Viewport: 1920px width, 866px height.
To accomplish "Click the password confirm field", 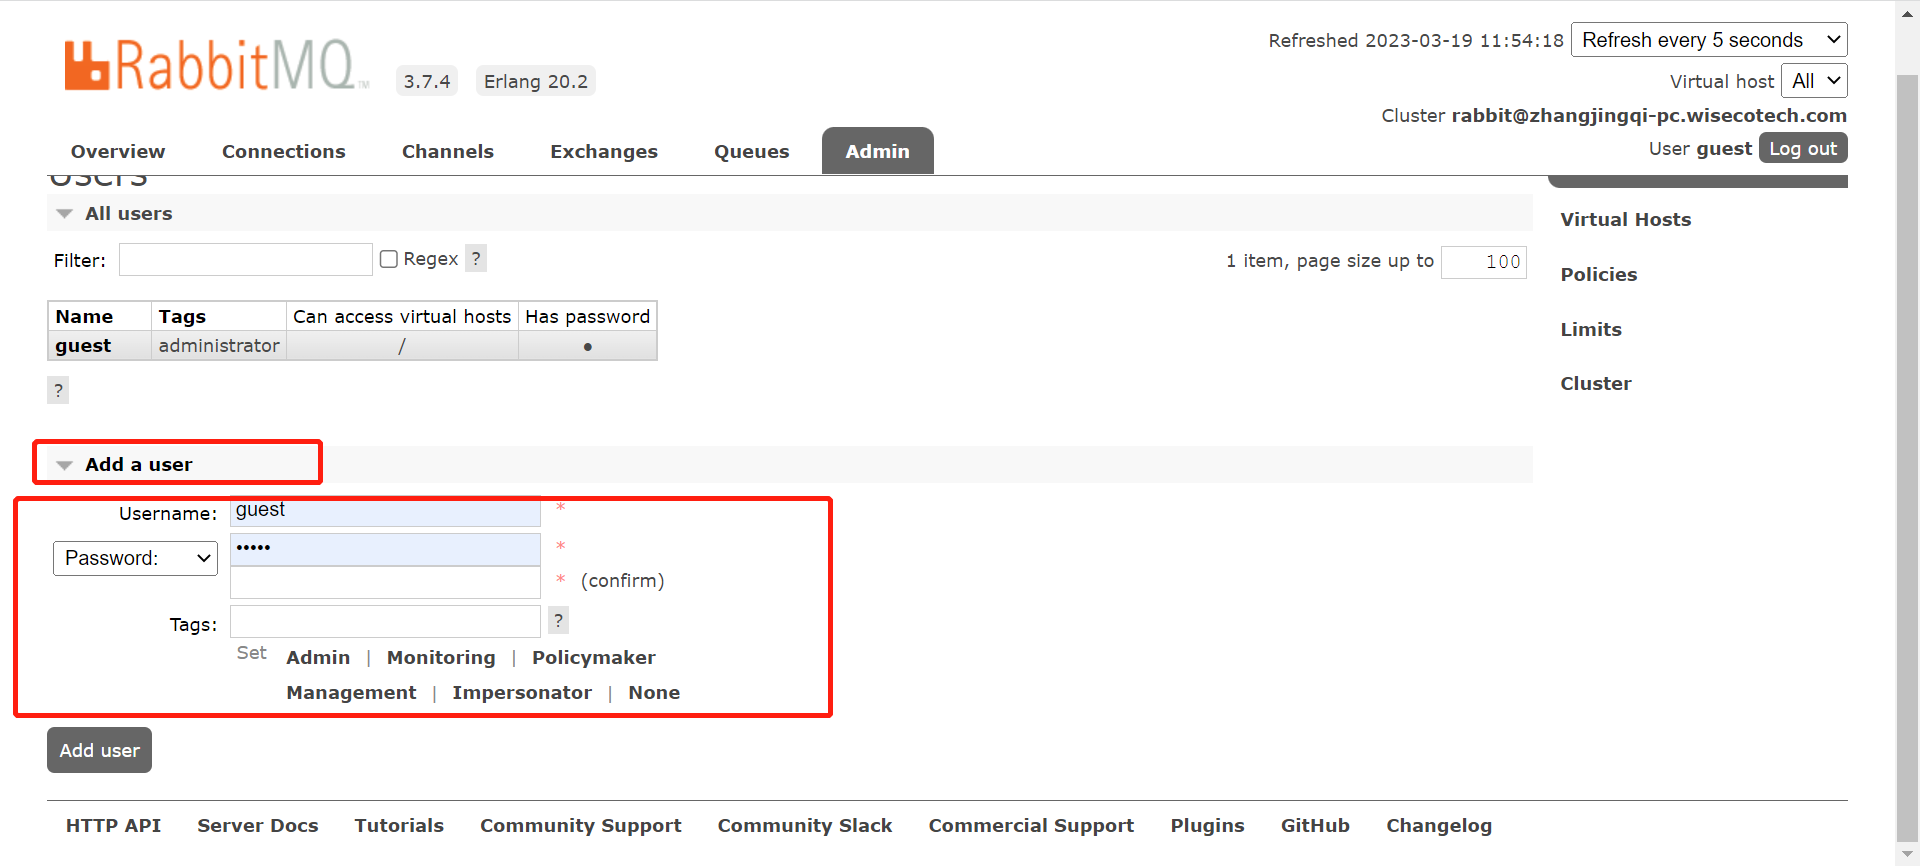I will 386,582.
